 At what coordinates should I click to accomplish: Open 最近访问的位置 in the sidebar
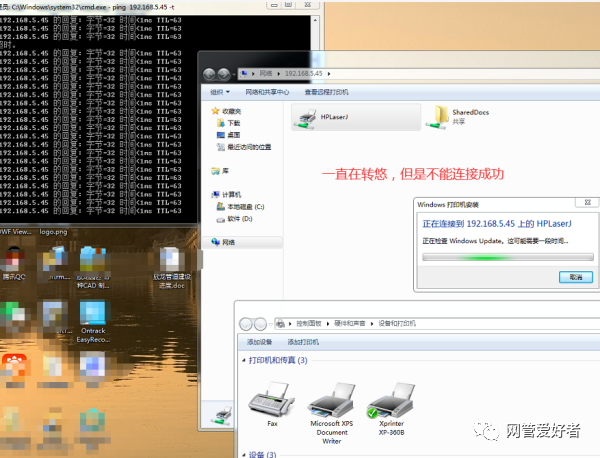pyautogui.click(x=244, y=147)
